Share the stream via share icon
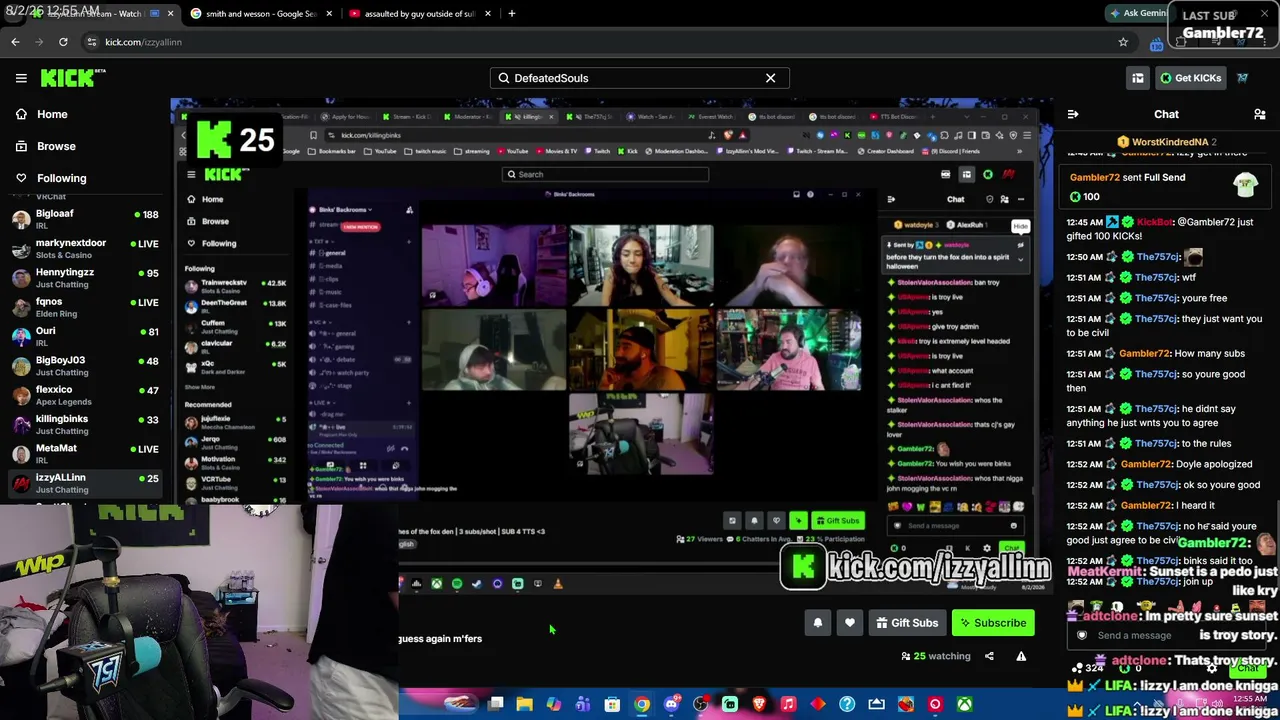 coord(989,656)
